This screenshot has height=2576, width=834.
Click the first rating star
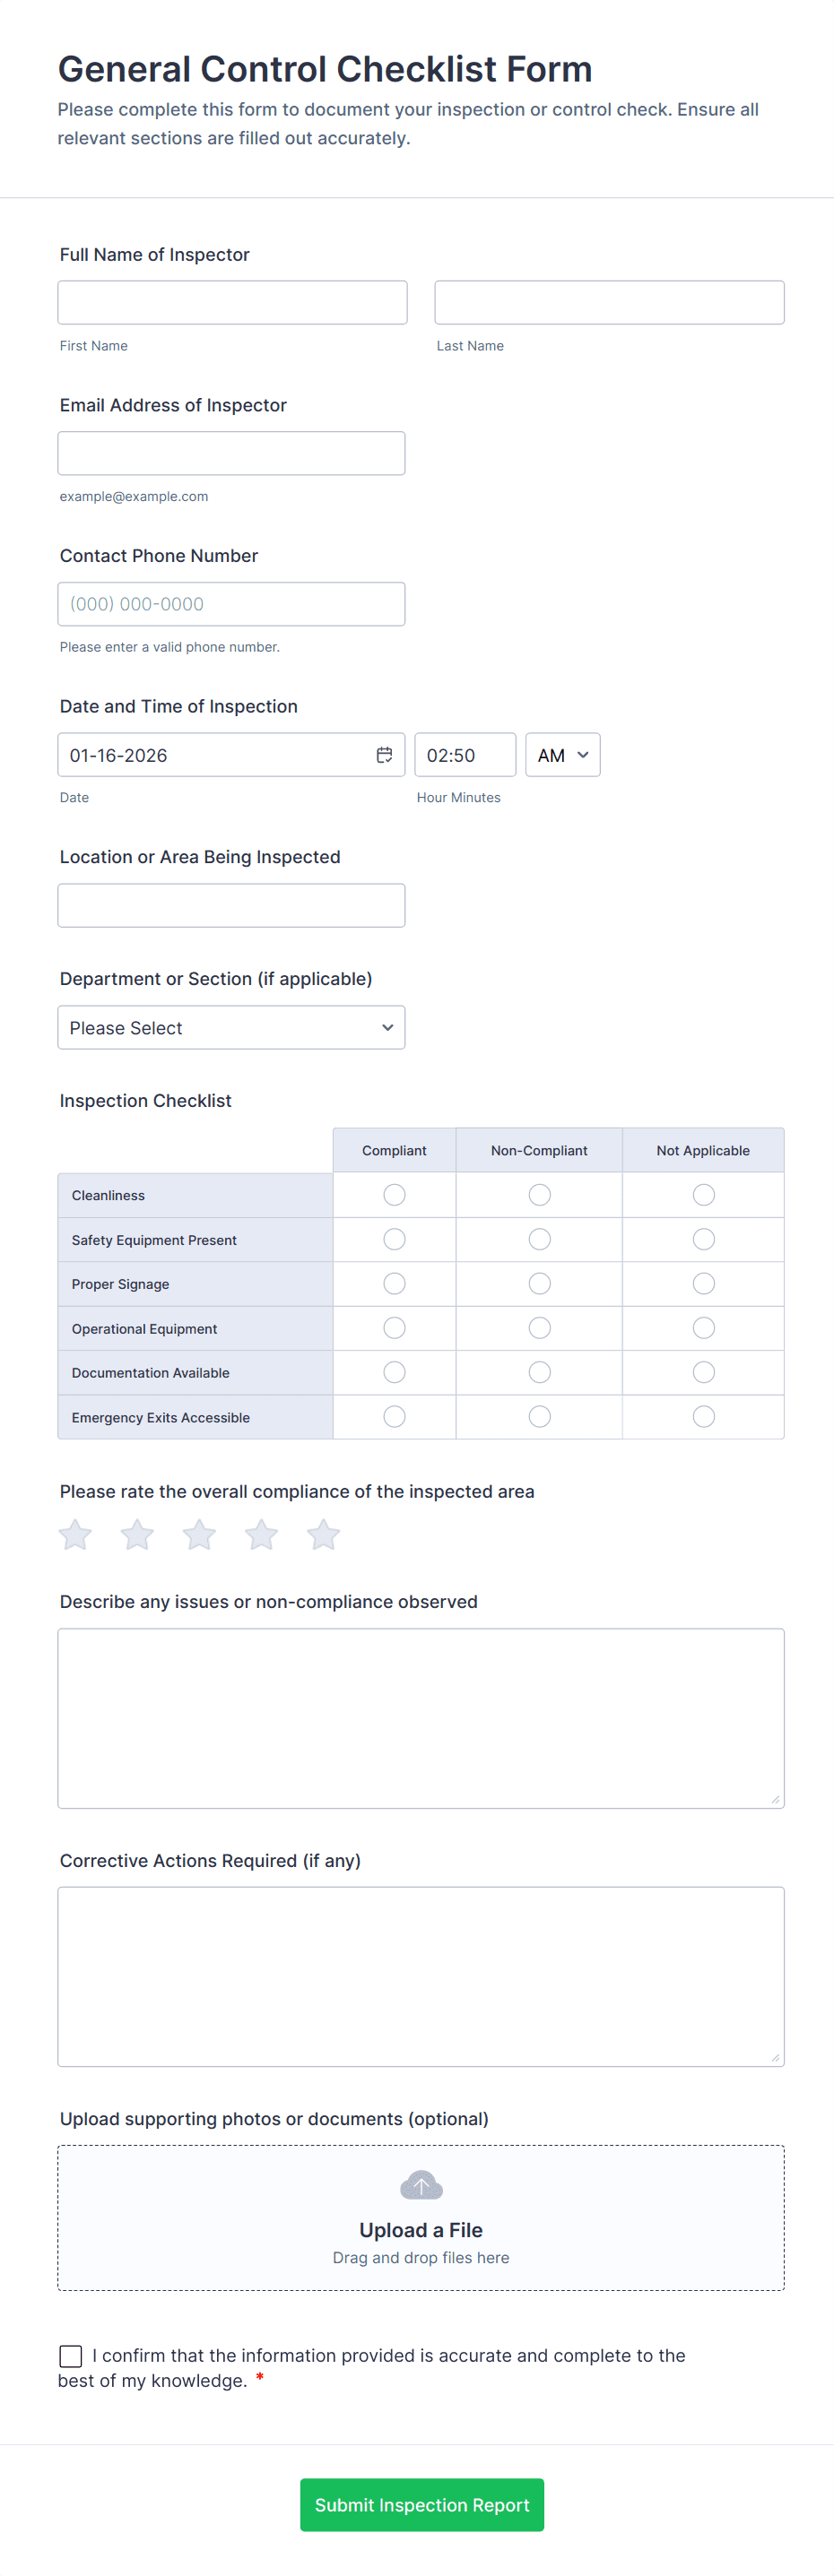click(75, 1534)
